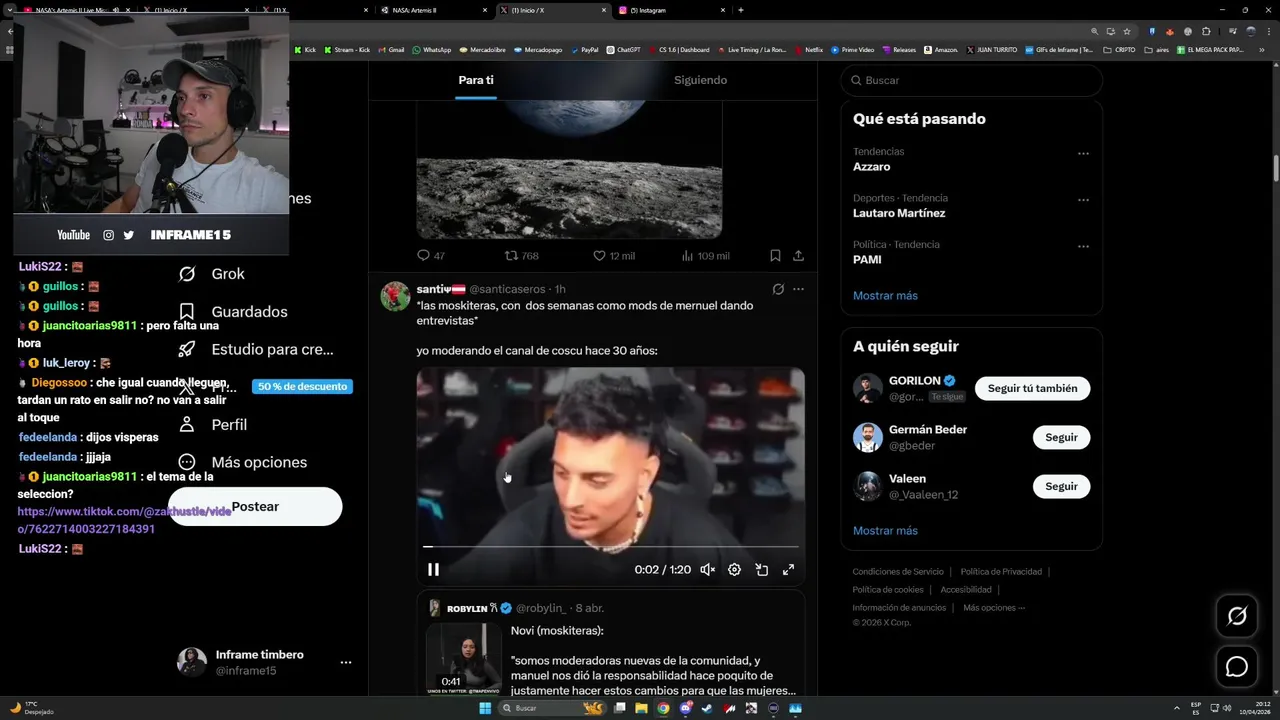
Task: Open account menu dots beside Inframe timbero
Action: pos(346,663)
